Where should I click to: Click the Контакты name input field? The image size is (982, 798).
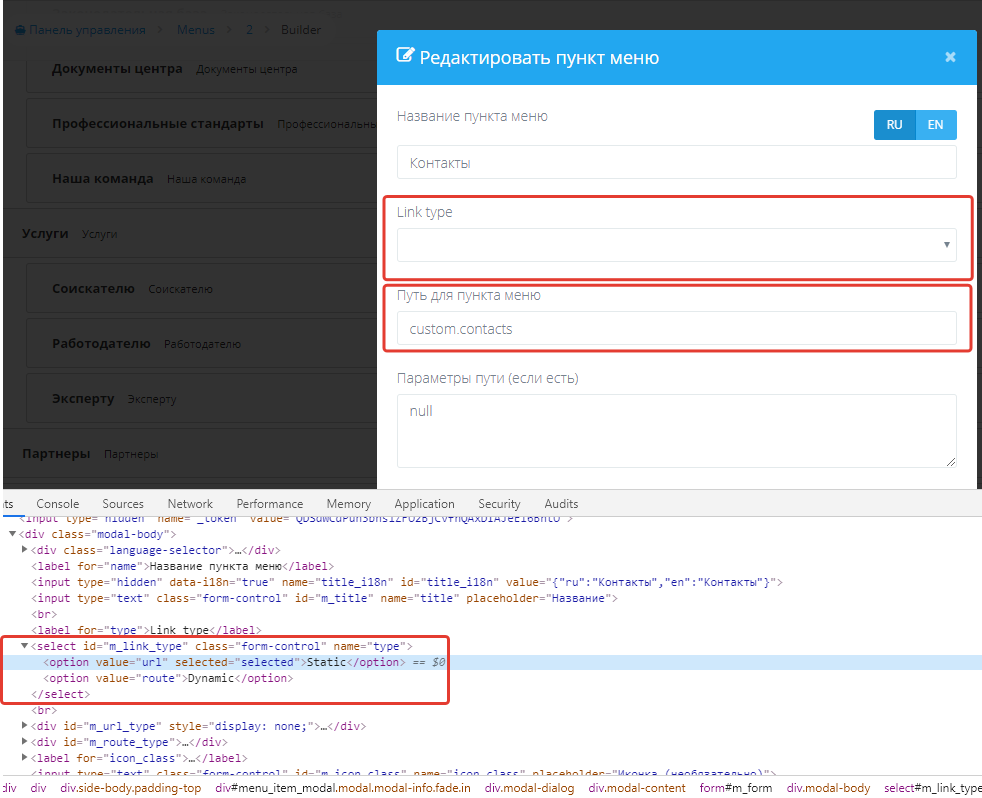pyautogui.click(x=677, y=161)
